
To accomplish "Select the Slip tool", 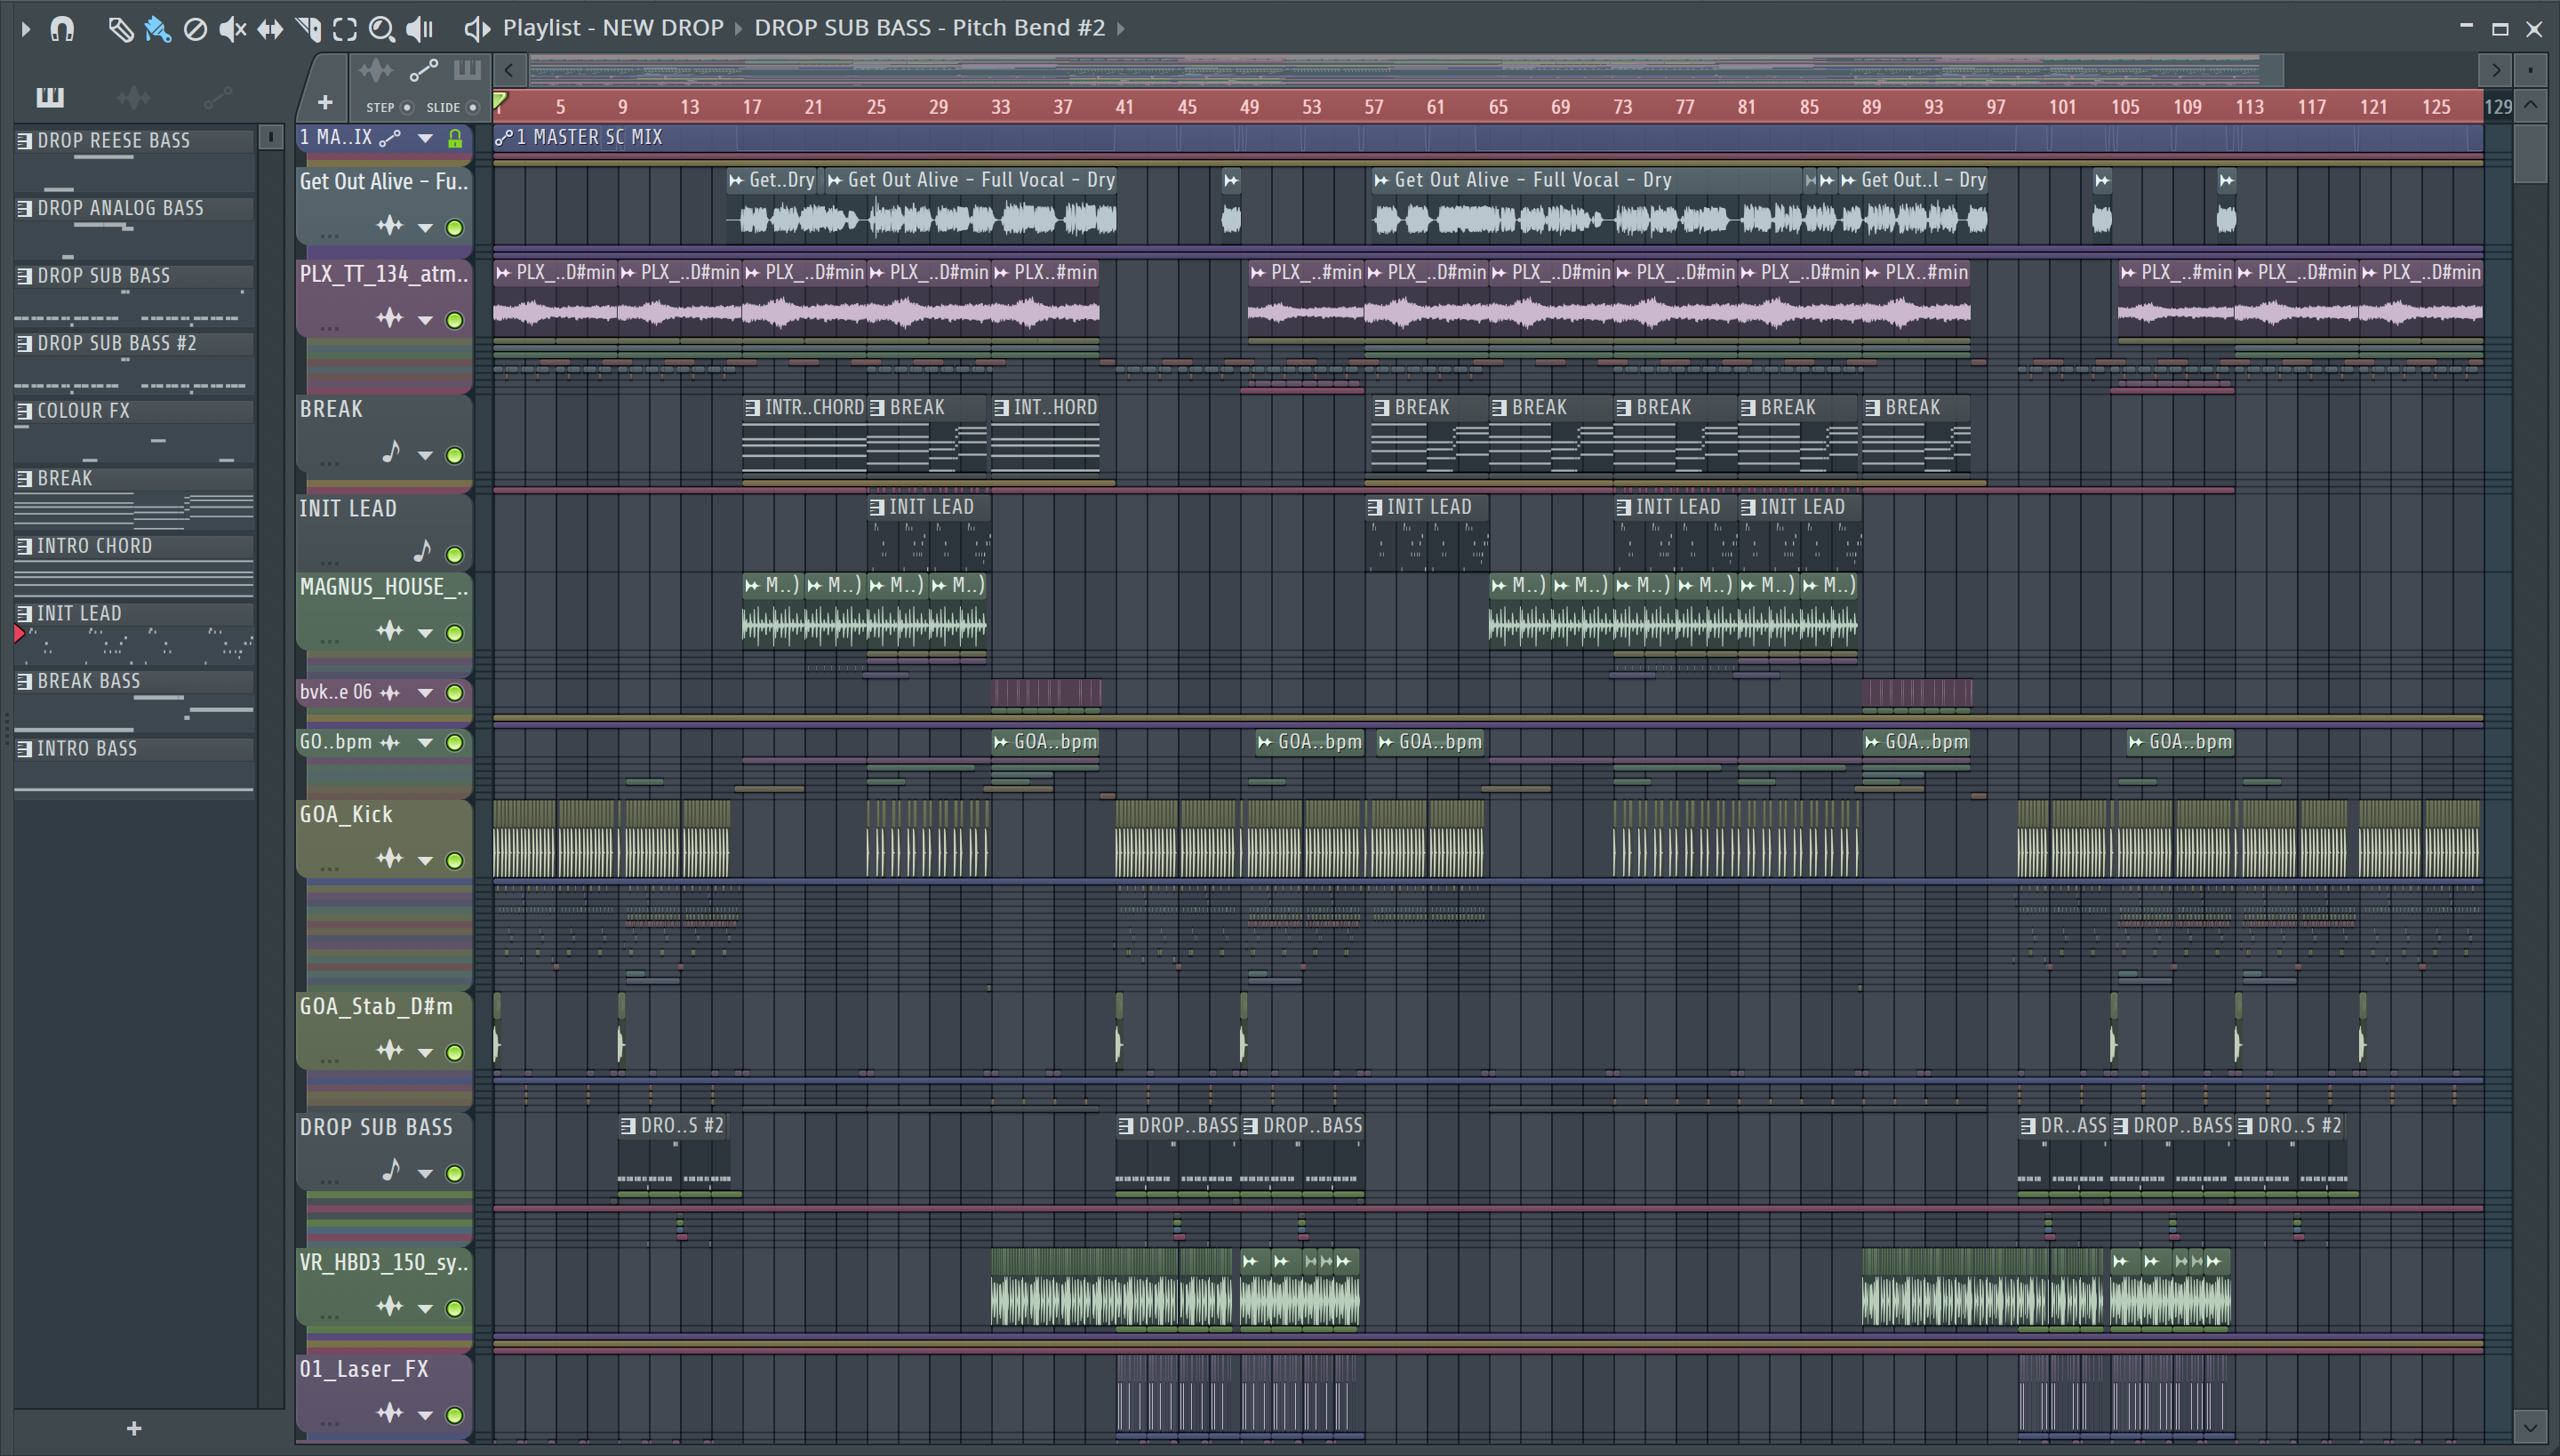I will coord(270,29).
